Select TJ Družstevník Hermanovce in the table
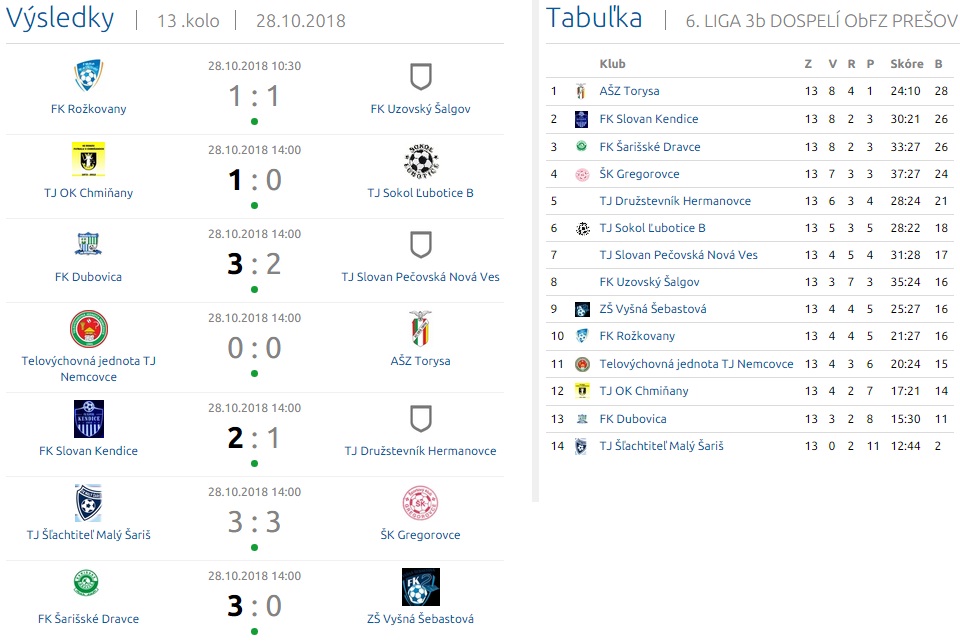This screenshot has height=643, width=960. (675, 201)
